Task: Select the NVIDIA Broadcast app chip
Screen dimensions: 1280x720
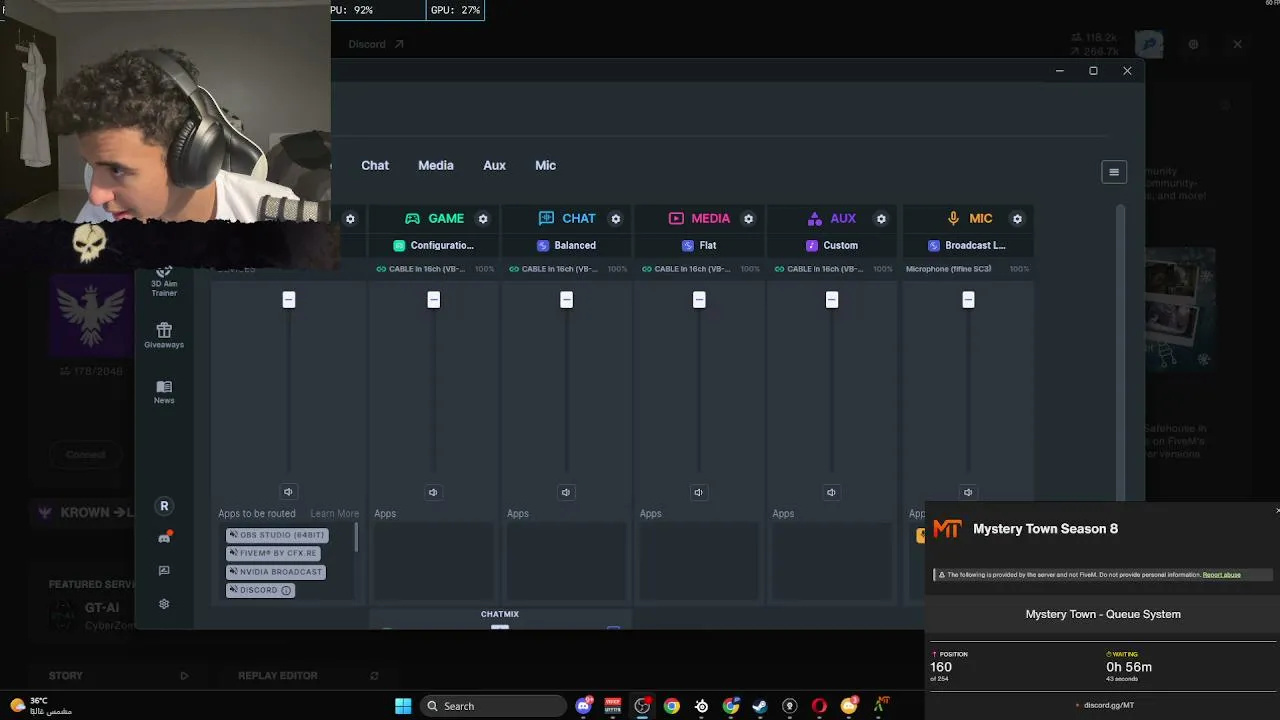Action: [276, 572]
